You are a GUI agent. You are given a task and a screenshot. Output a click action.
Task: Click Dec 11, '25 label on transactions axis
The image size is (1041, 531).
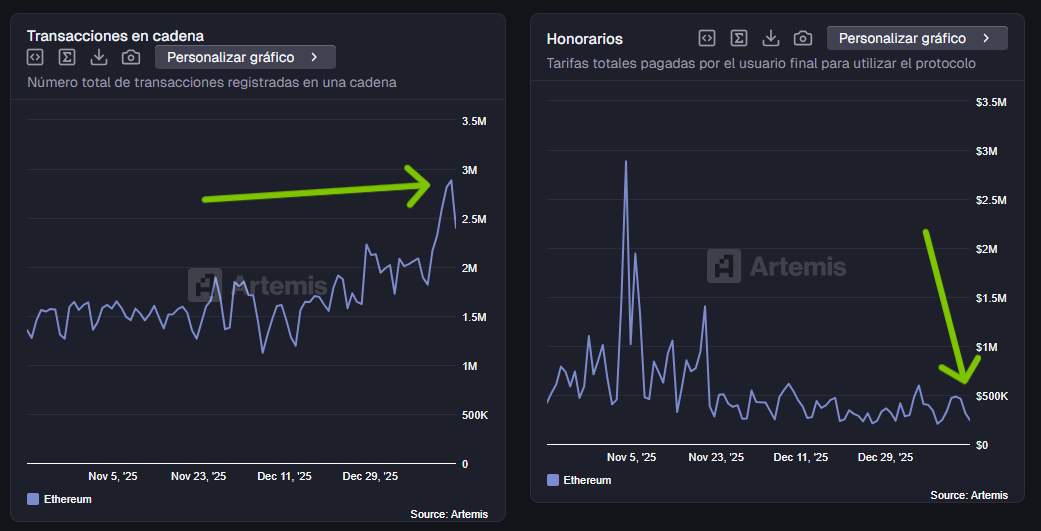pyautogui.click(x=284, y=477)
